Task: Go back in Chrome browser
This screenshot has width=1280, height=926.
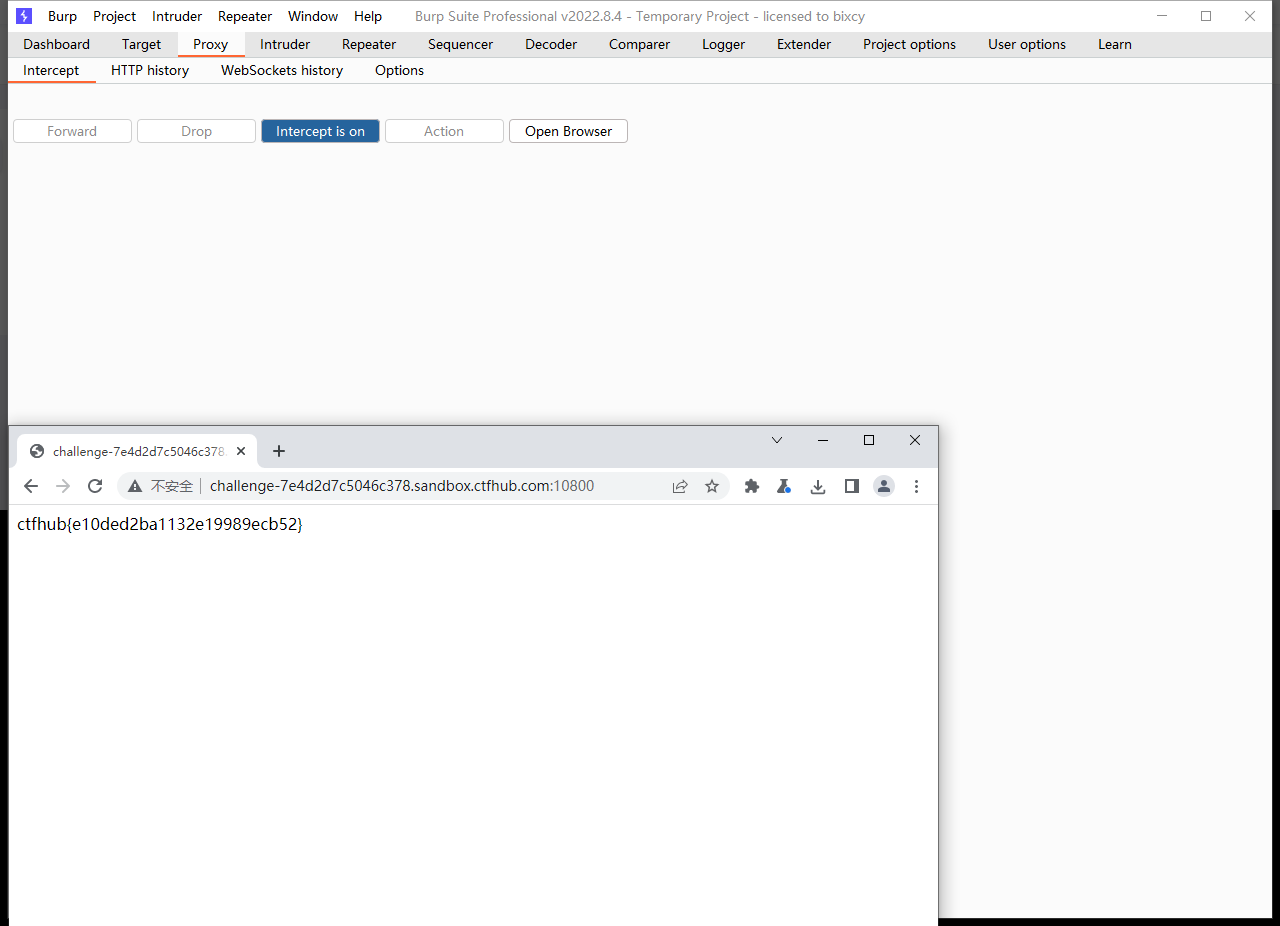Action: (31, 486)
